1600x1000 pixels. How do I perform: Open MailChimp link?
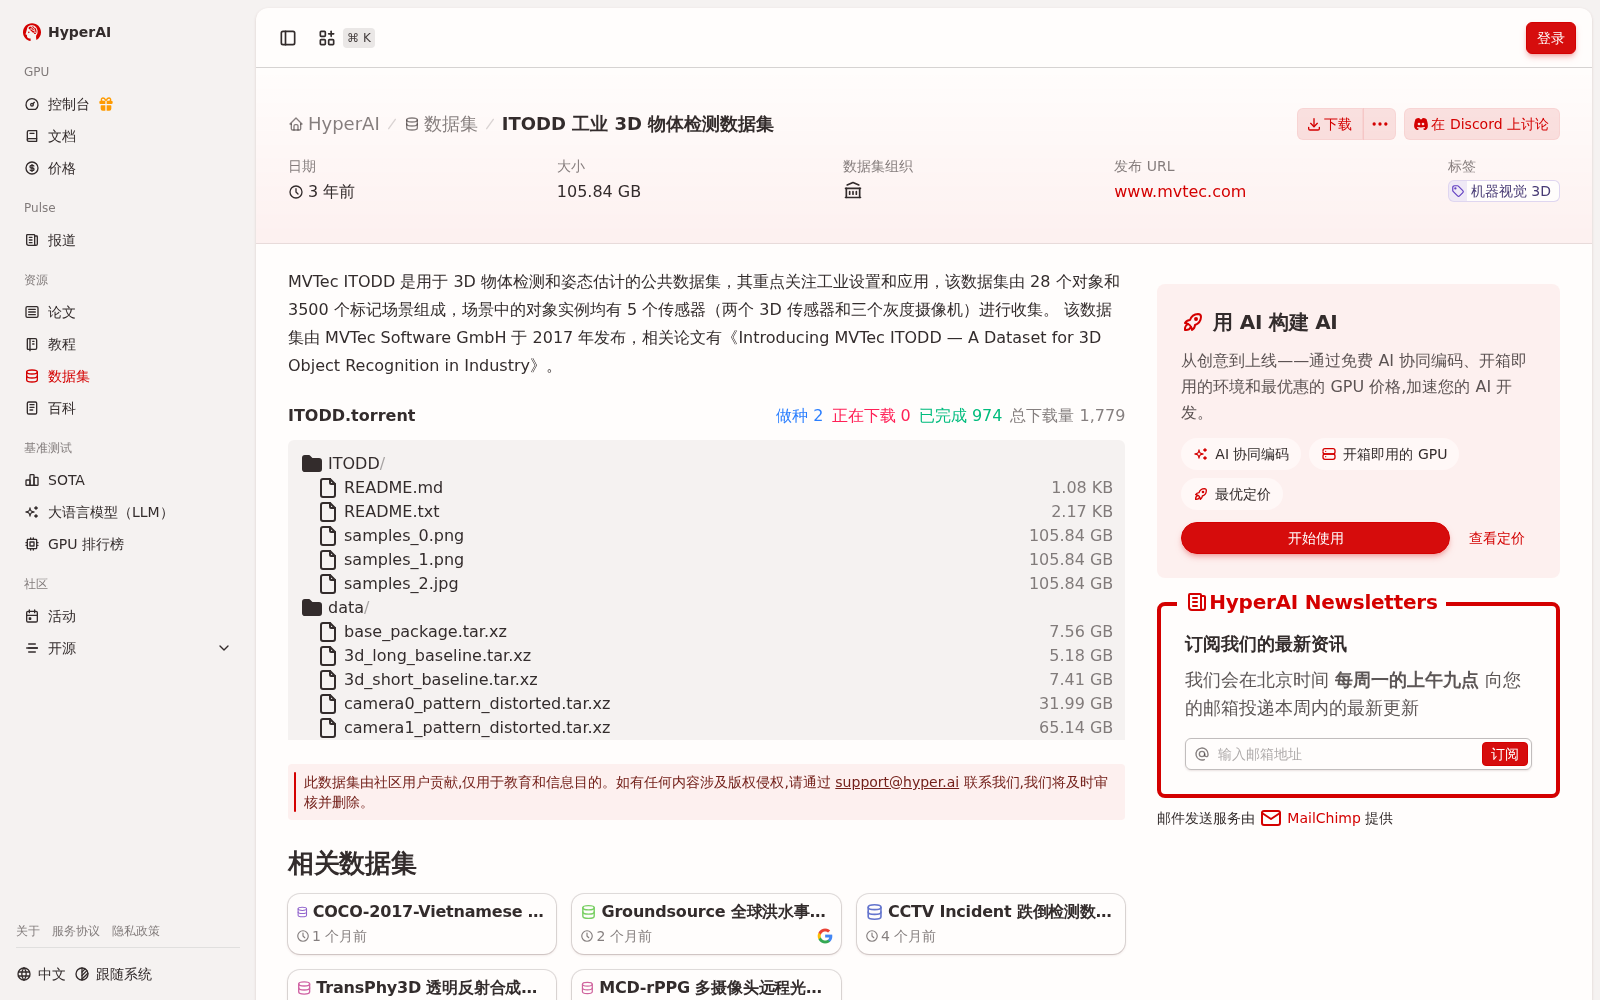1323,818
